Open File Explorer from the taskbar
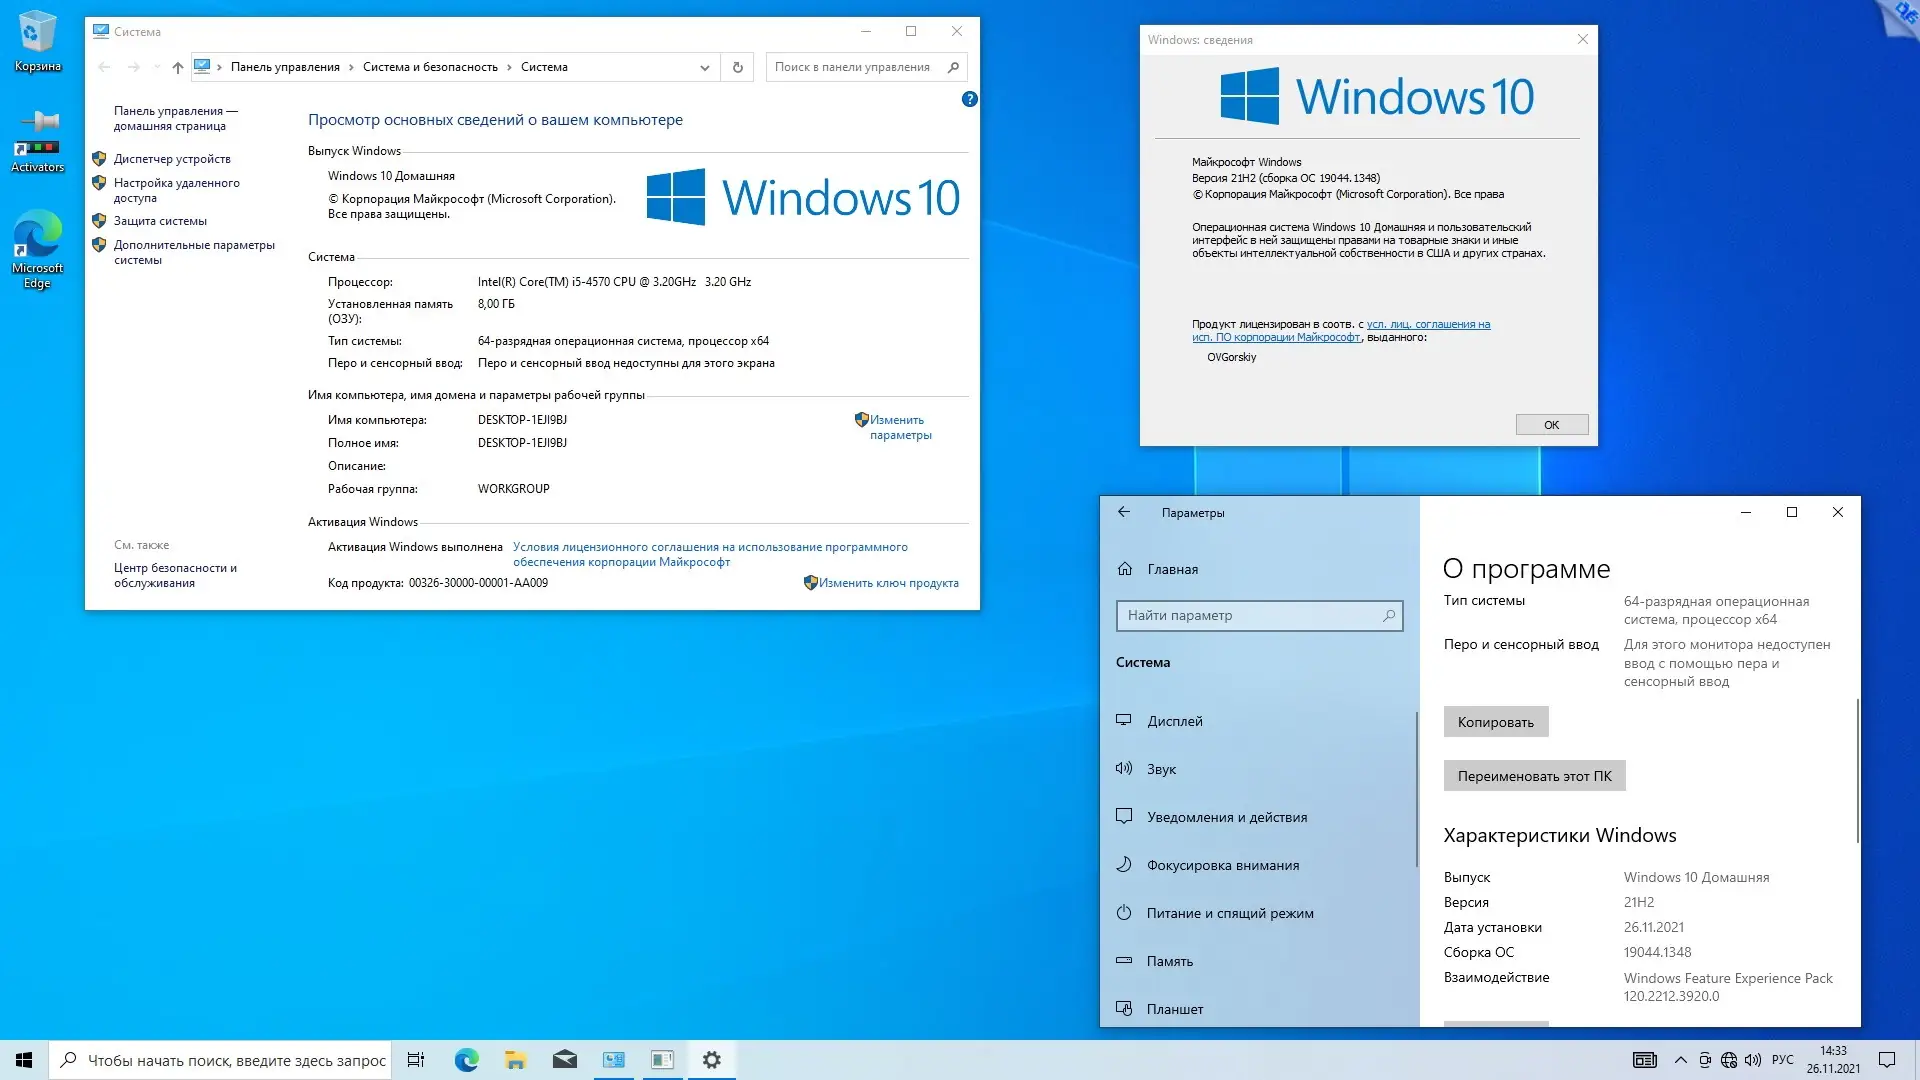Image resolution: width=1920 pixels, height=1080 pixels. click(x=515, y=1059)
